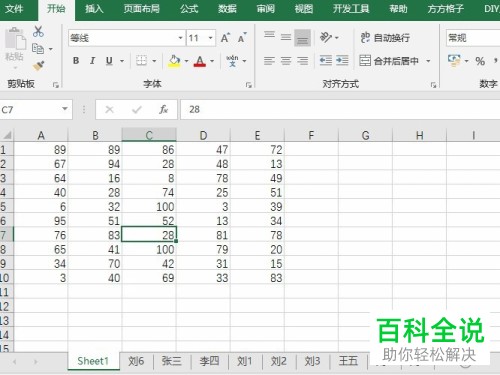Click the phonetic guide wén icon
Viewport: 500px width, 375px height.
pyautogui.click(x=232, y=61)
